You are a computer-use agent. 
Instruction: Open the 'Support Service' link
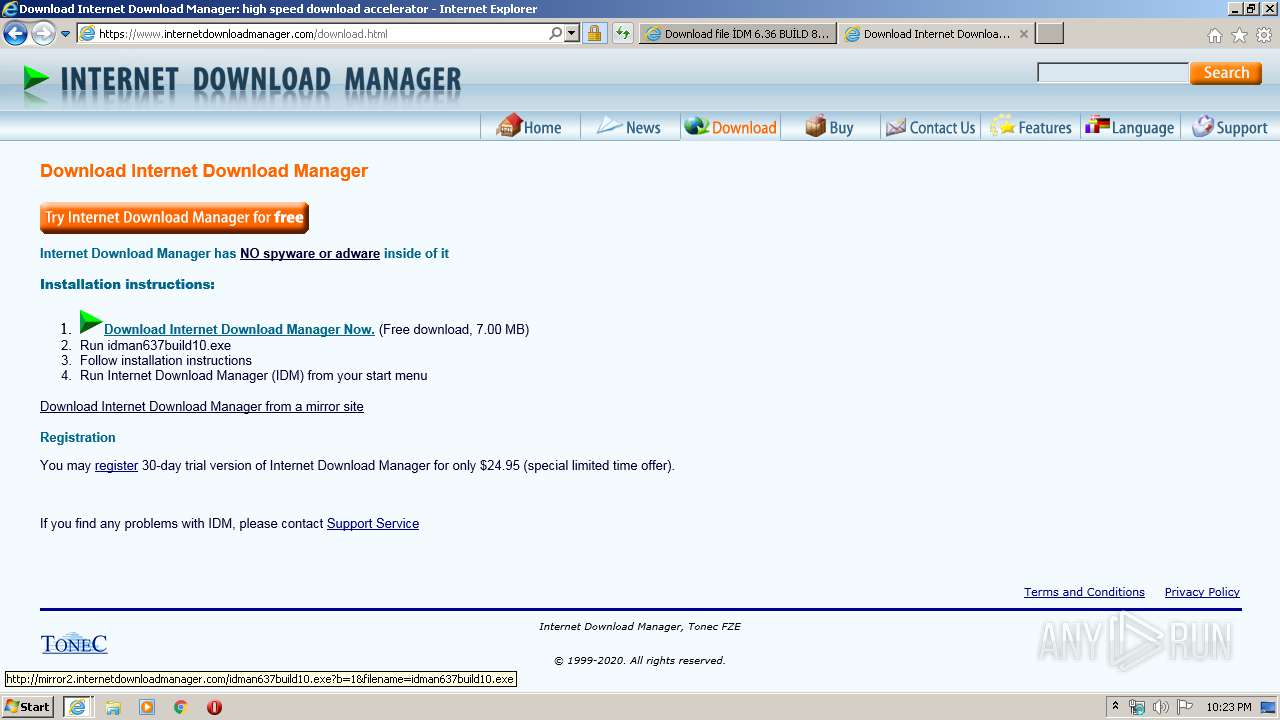(x=373, y=524)
